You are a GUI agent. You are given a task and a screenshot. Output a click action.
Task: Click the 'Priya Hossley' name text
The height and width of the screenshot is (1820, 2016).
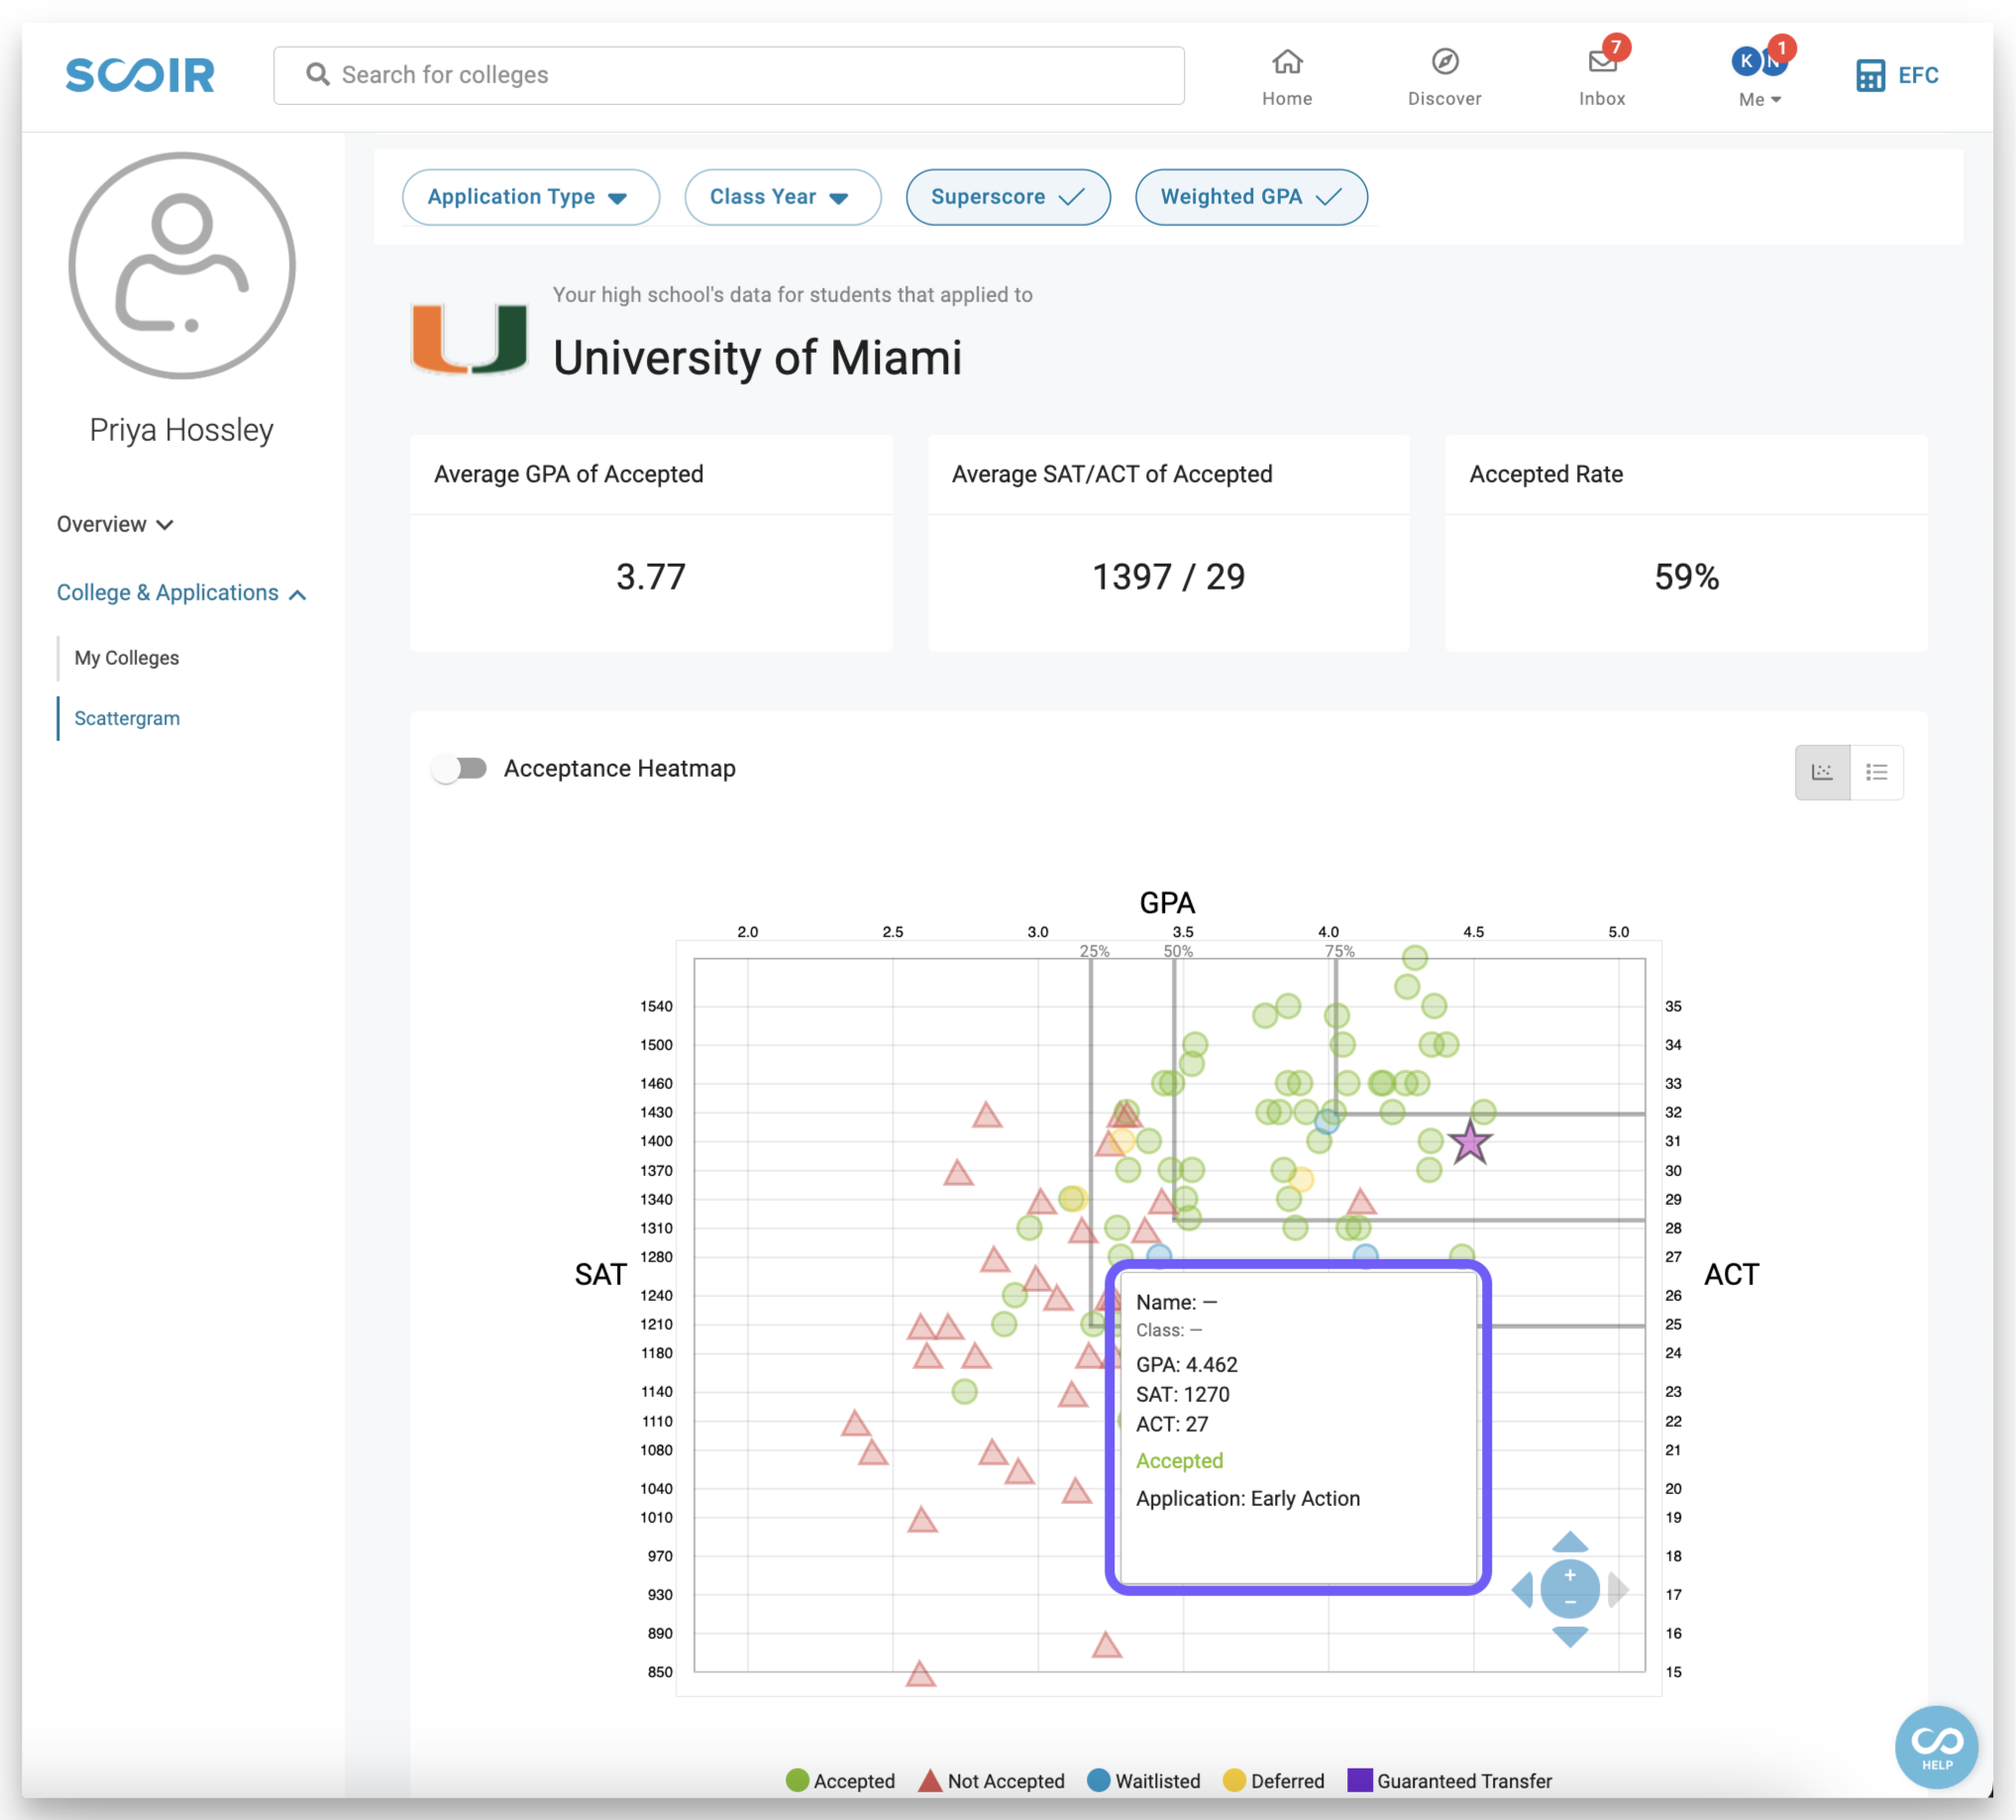181,430
